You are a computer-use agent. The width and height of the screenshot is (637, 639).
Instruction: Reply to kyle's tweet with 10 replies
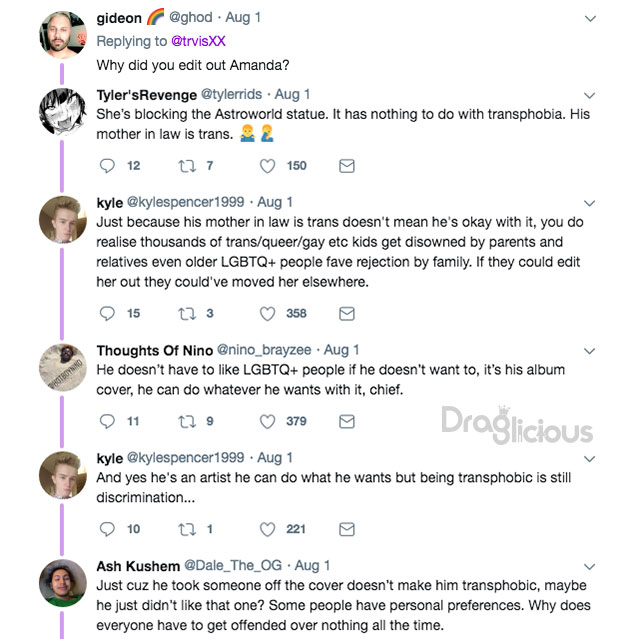[x=107, y=529]
